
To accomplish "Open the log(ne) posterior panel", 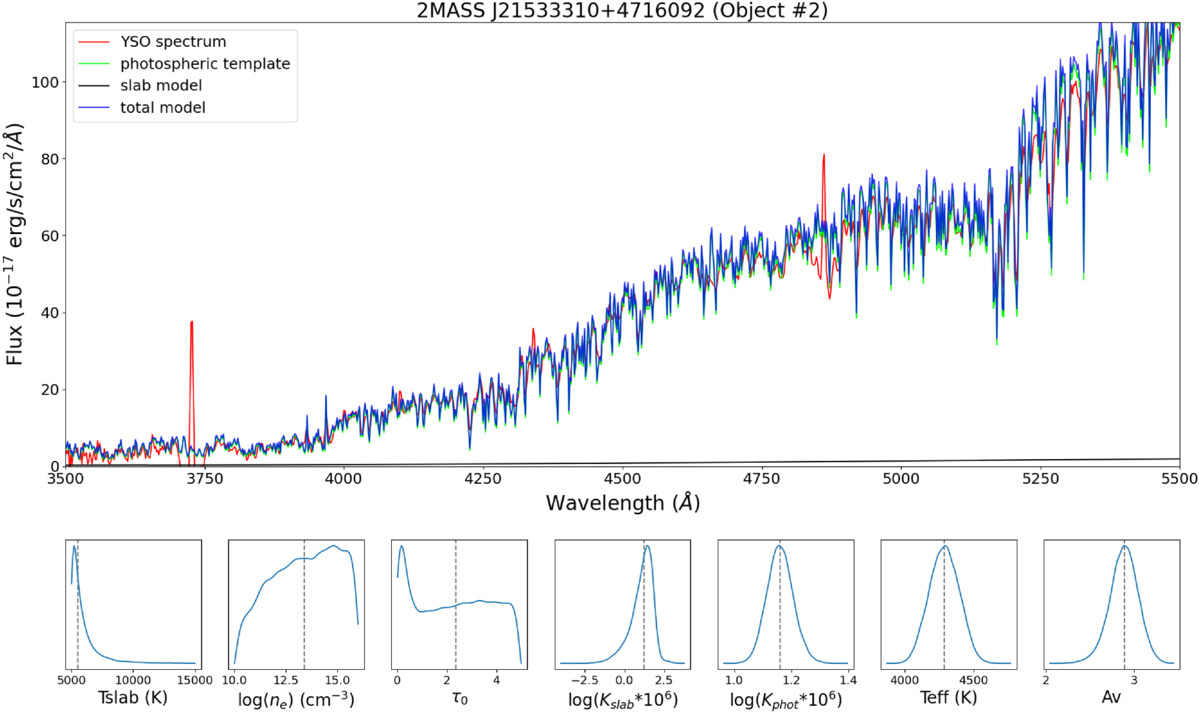I will [x=297, y=604].
